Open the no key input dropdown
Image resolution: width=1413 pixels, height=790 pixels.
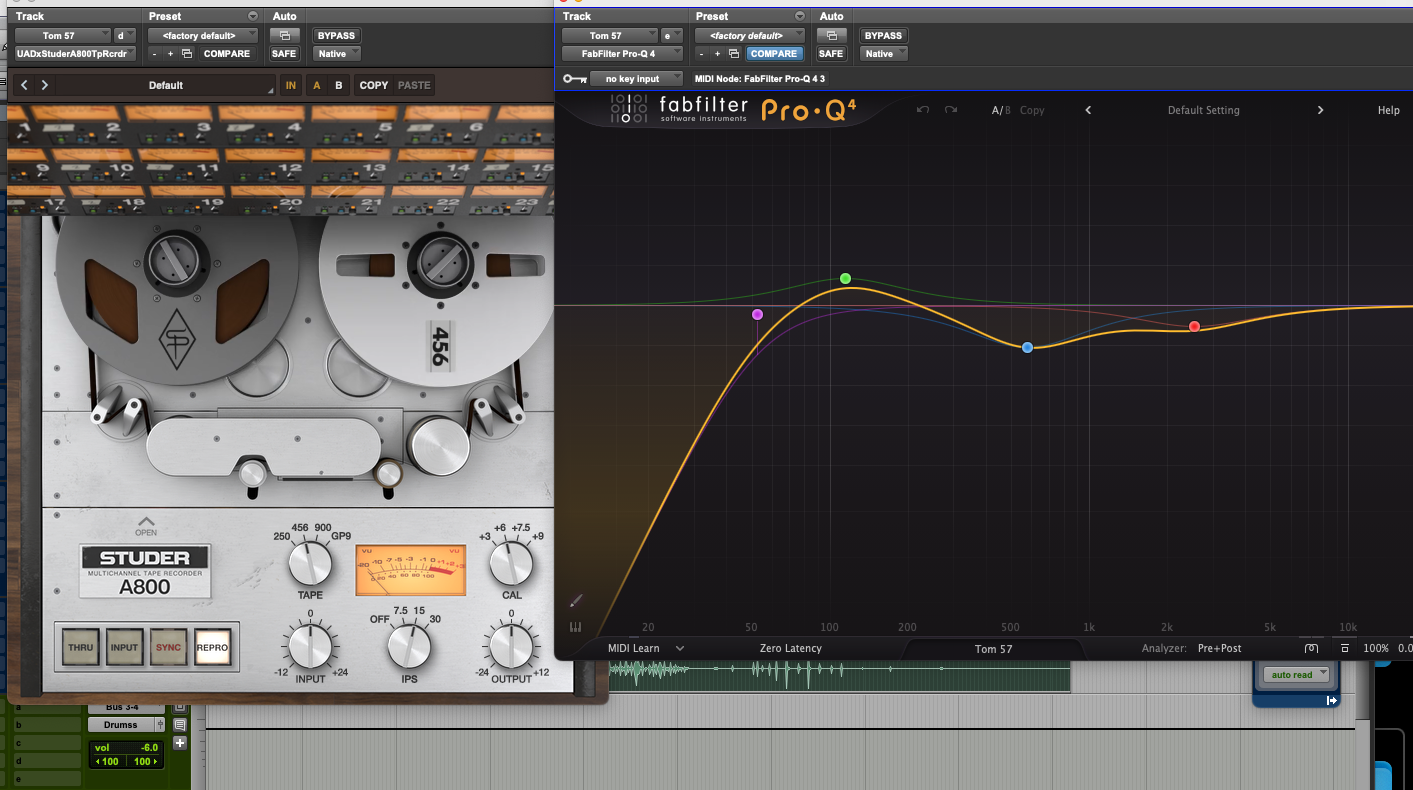pyautogui.click(x=636, y=78)
